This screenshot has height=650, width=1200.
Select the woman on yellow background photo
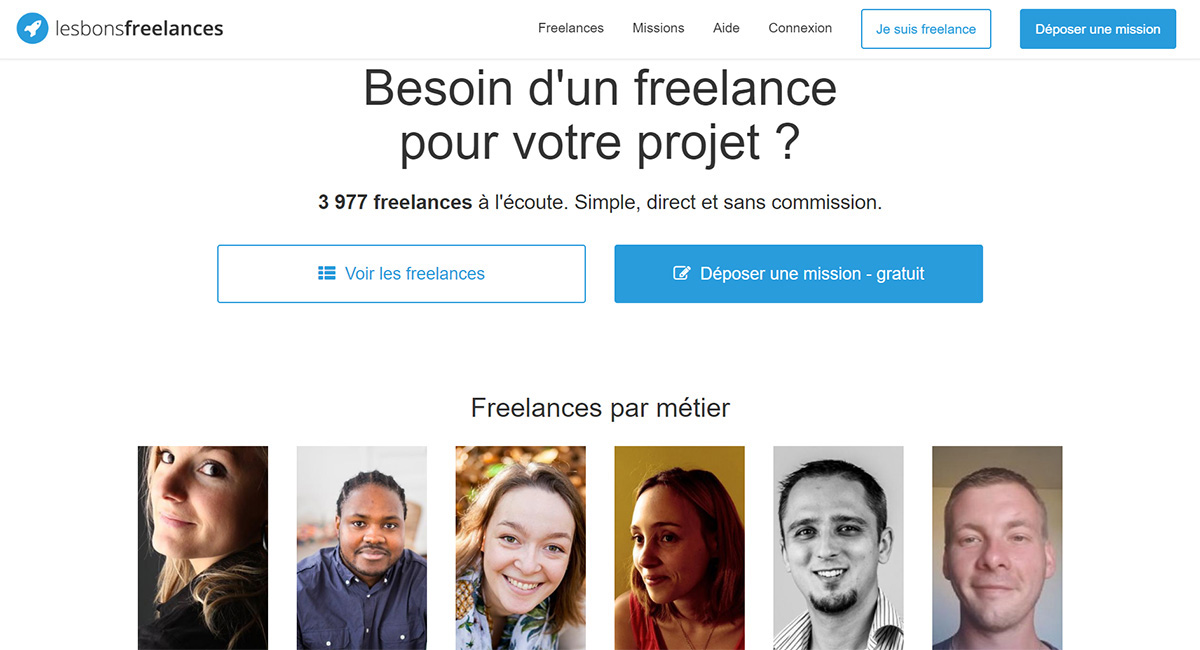(x=680, y=547)
